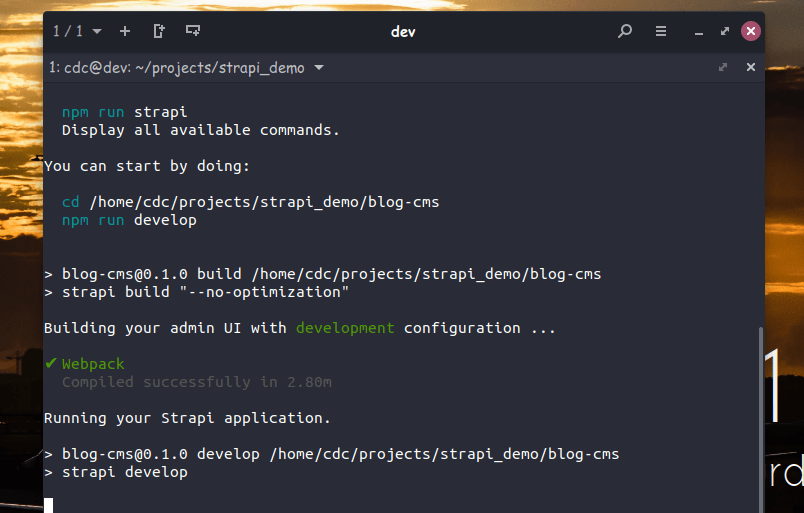Click the blog-cms directory path text
This screenshot has height=513, width=804.
265,202
